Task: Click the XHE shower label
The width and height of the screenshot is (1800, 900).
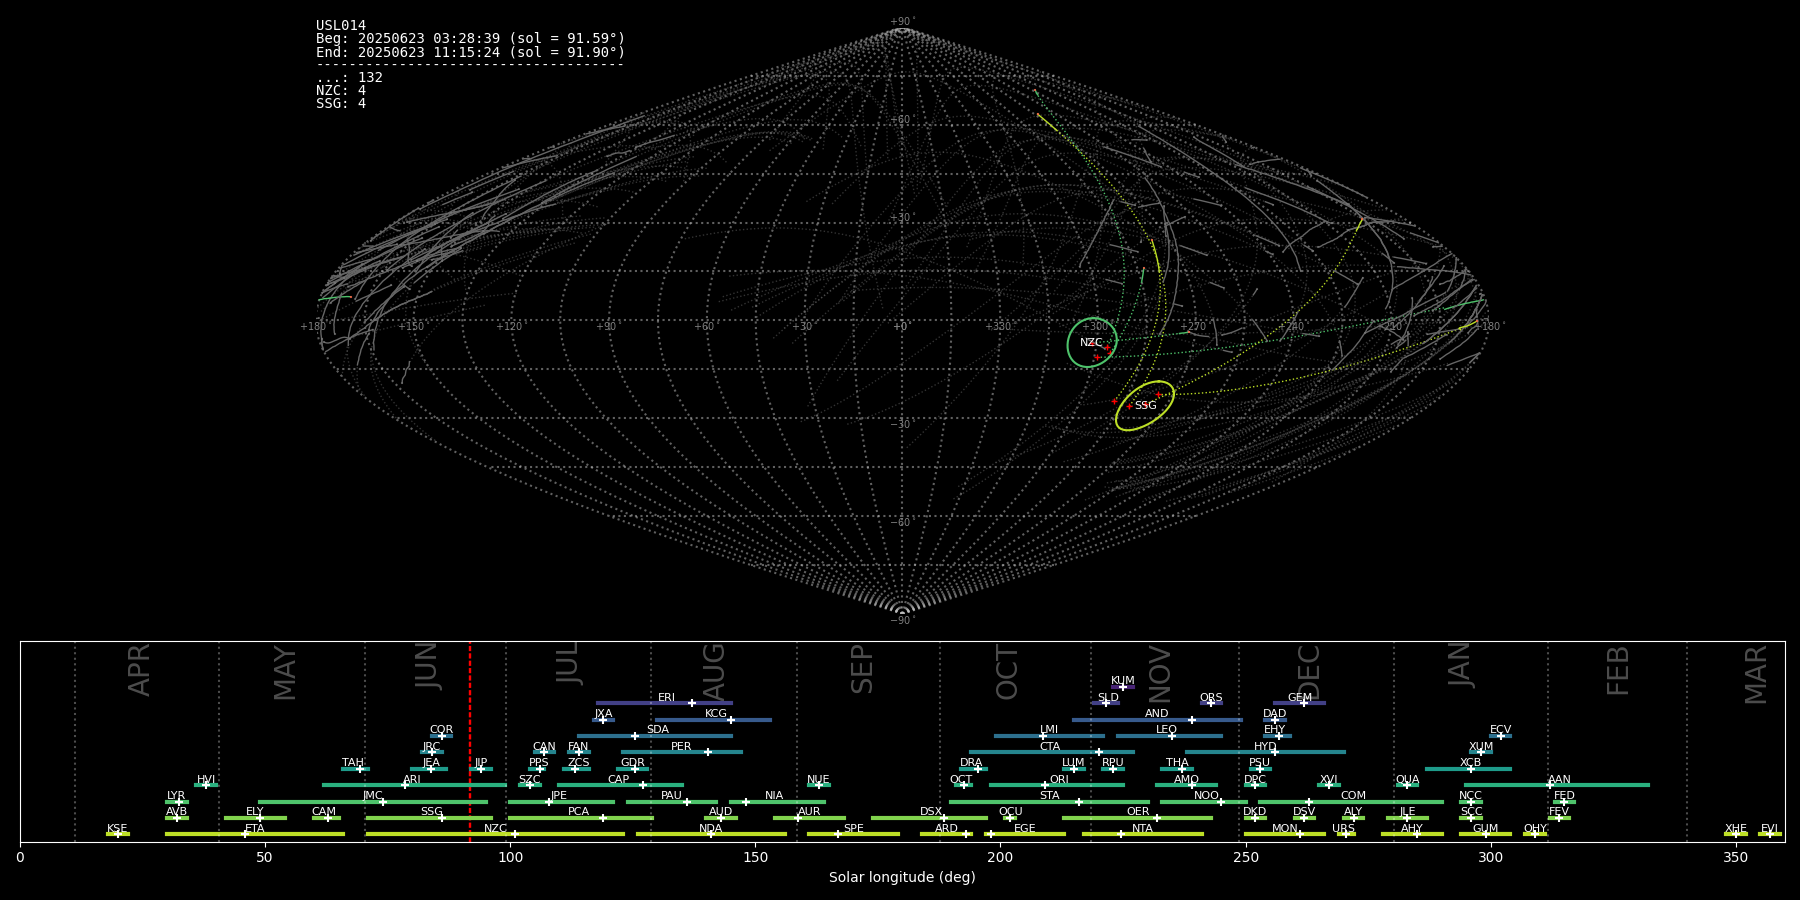Action: 1735,829
